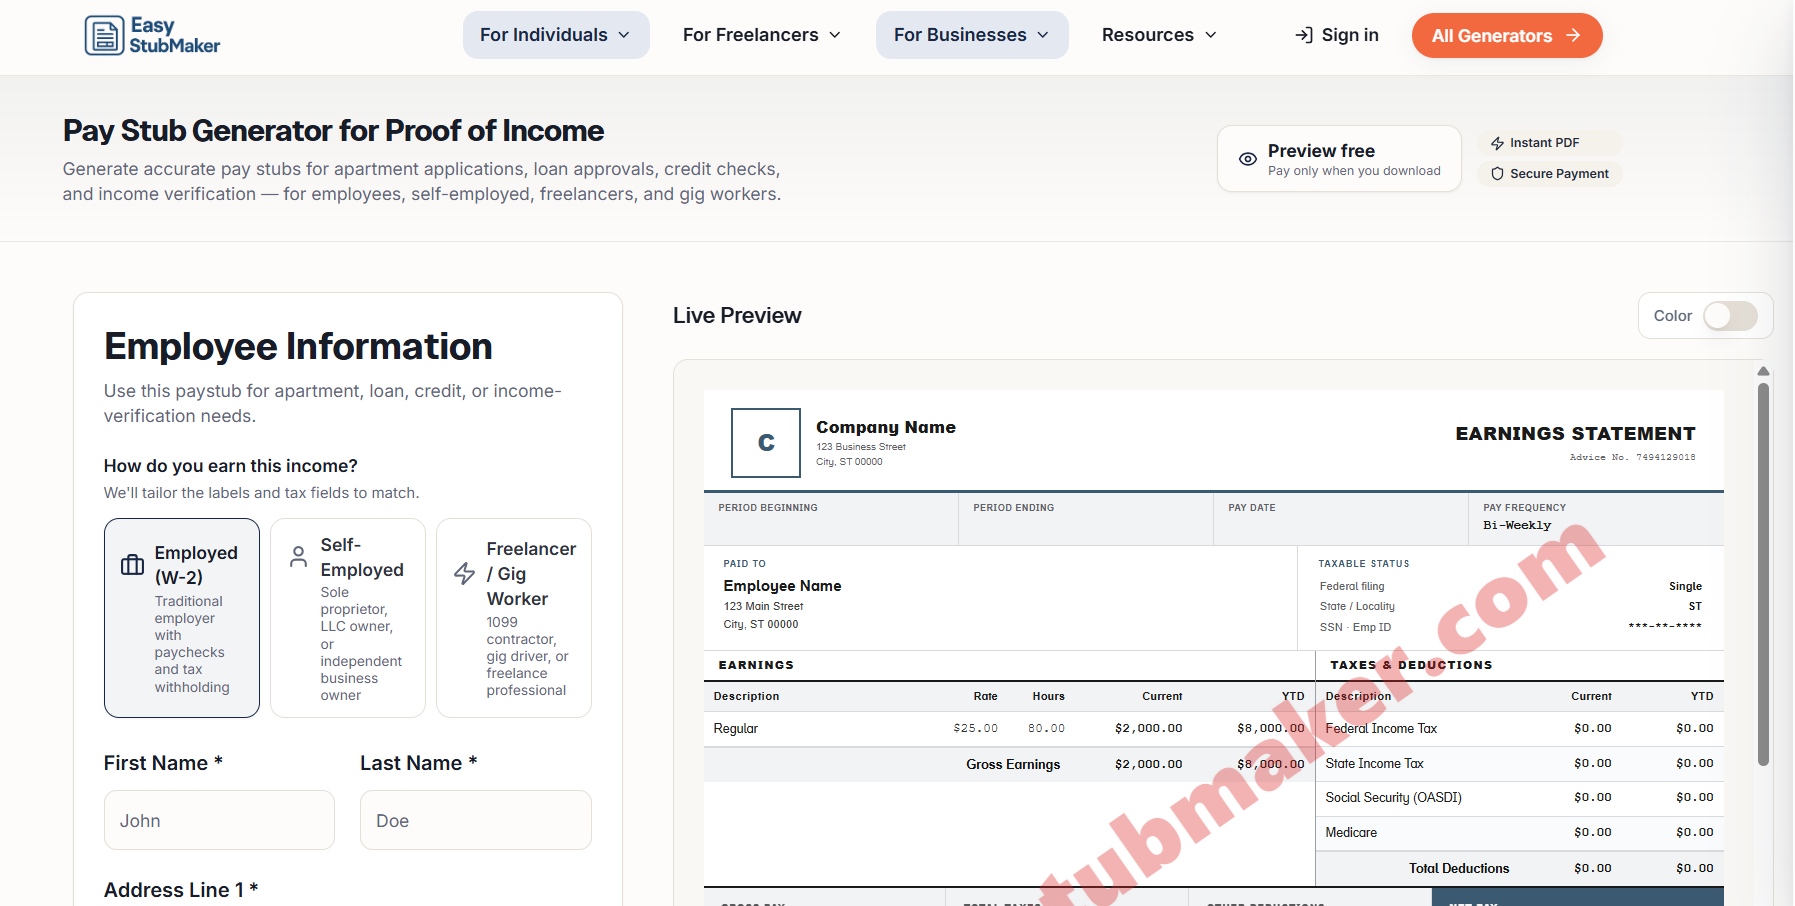The width and height of the screenshot is (1795, 906).
Task: Click the Preview free card
Action: tap(1339, 158)
